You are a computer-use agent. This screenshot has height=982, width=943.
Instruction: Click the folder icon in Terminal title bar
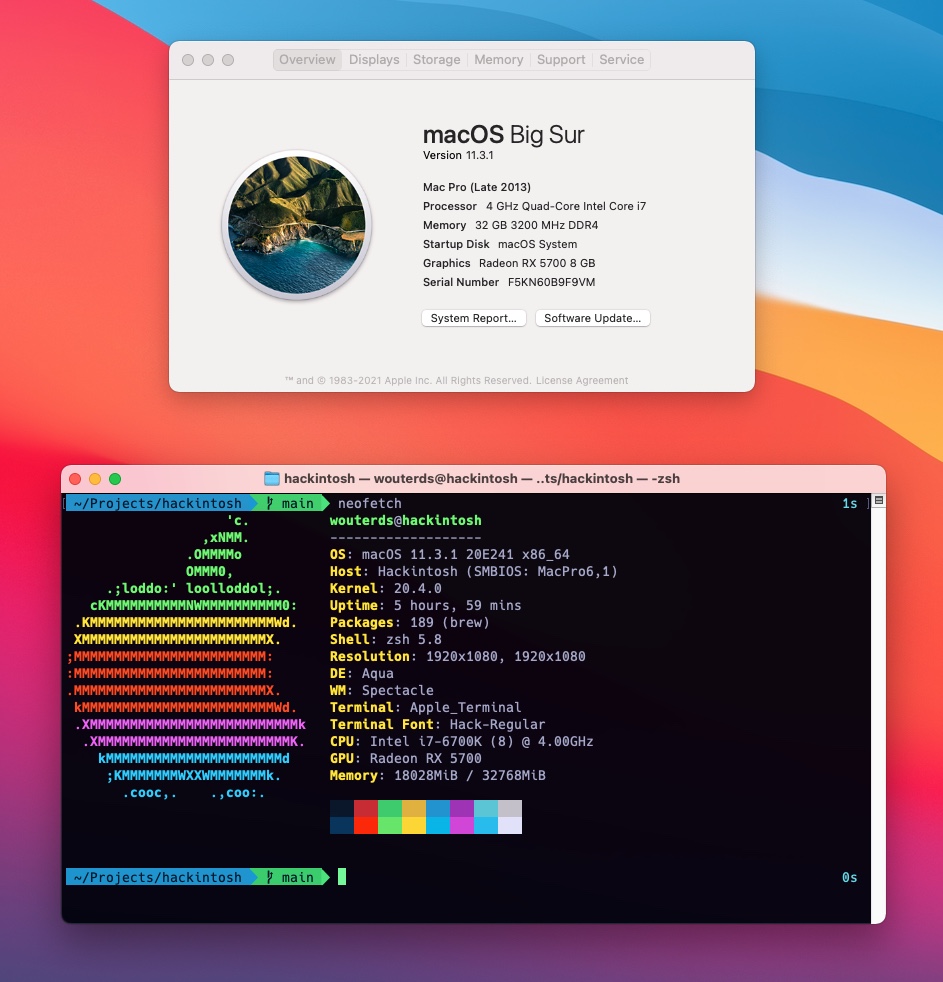(x=272, y=478)
